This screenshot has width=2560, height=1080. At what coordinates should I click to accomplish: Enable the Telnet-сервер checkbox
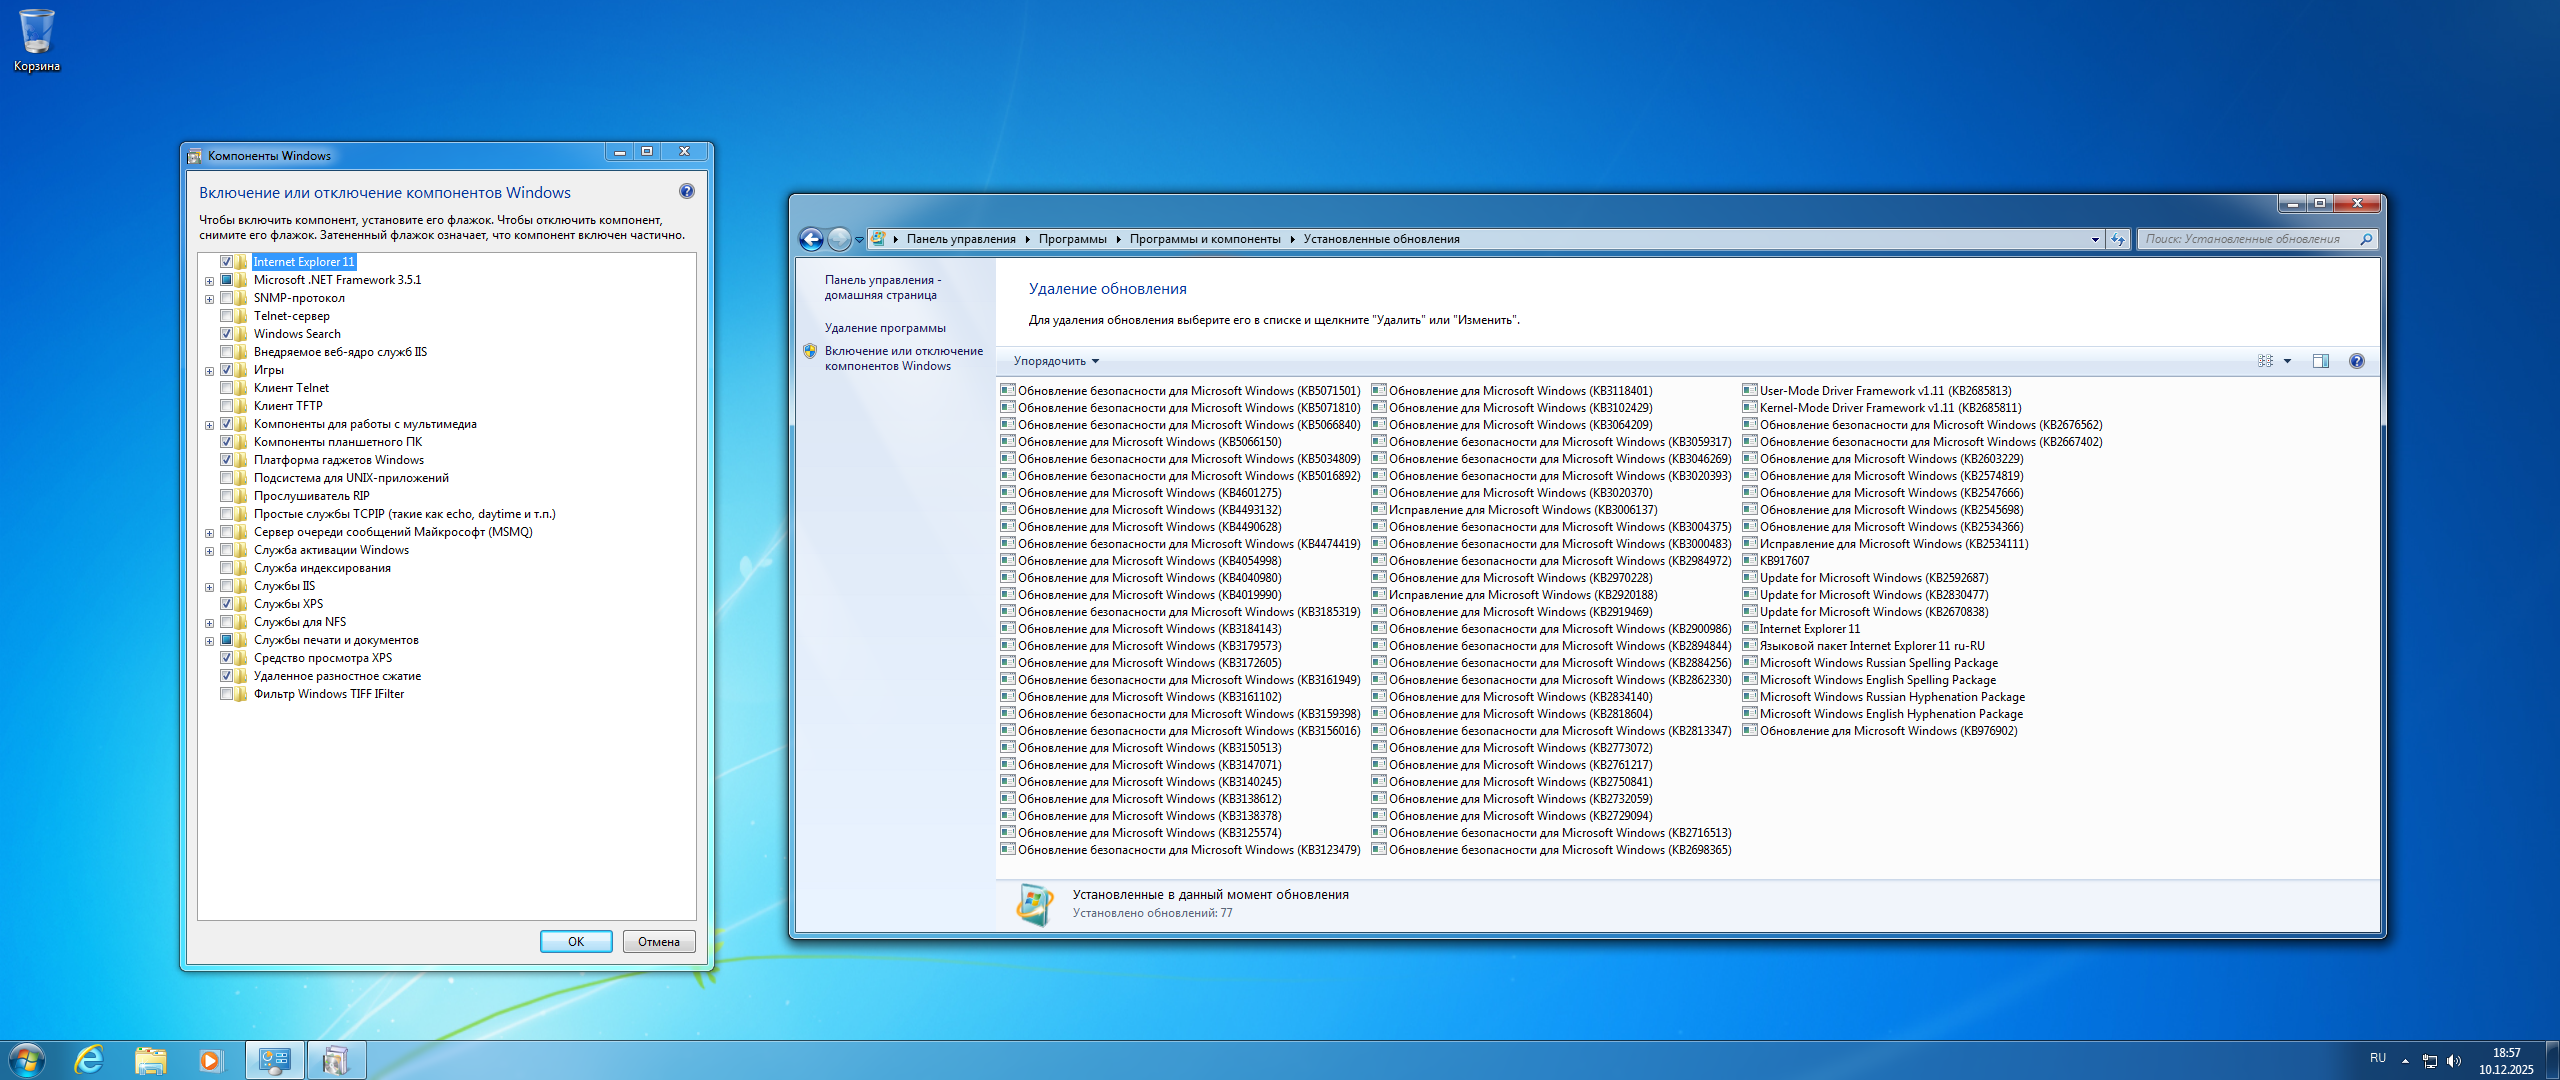pyautogui.click(x=227, y=316)
